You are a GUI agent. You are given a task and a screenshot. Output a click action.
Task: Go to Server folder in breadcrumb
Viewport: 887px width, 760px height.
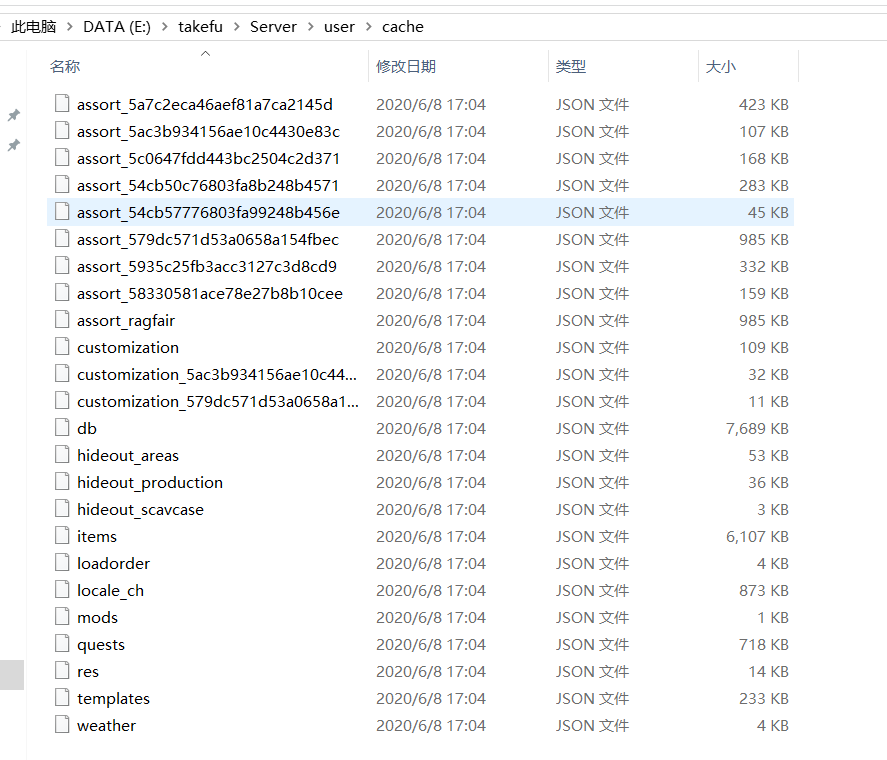(273, 27)
